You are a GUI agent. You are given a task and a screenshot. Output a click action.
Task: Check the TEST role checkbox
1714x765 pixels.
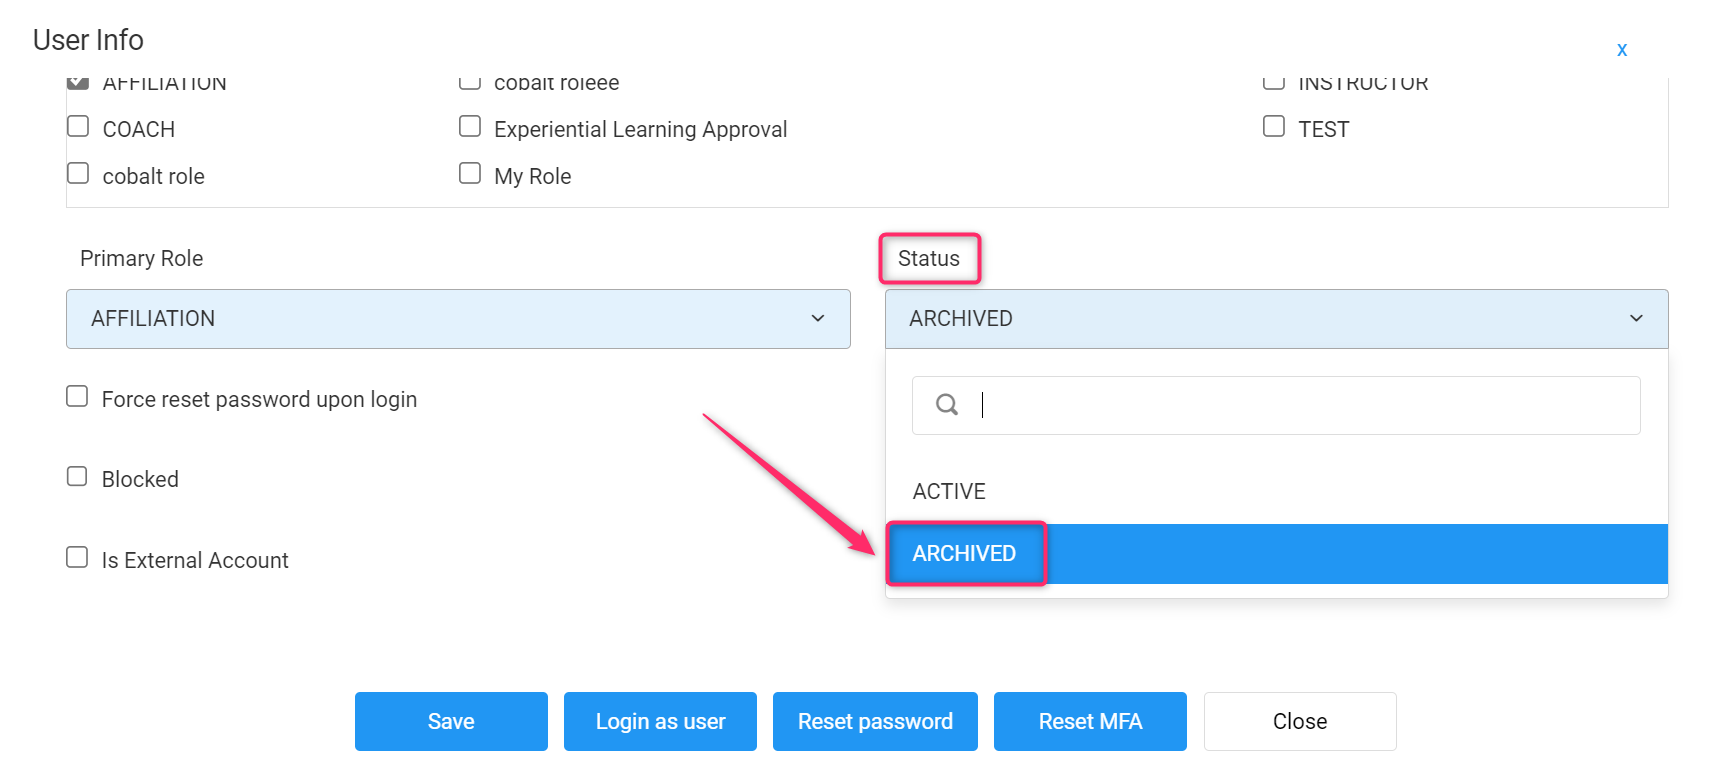[1273, 127]
